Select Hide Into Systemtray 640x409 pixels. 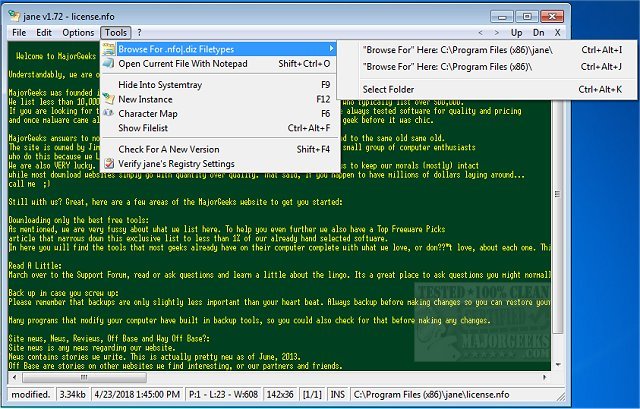(x=219, y=84)
